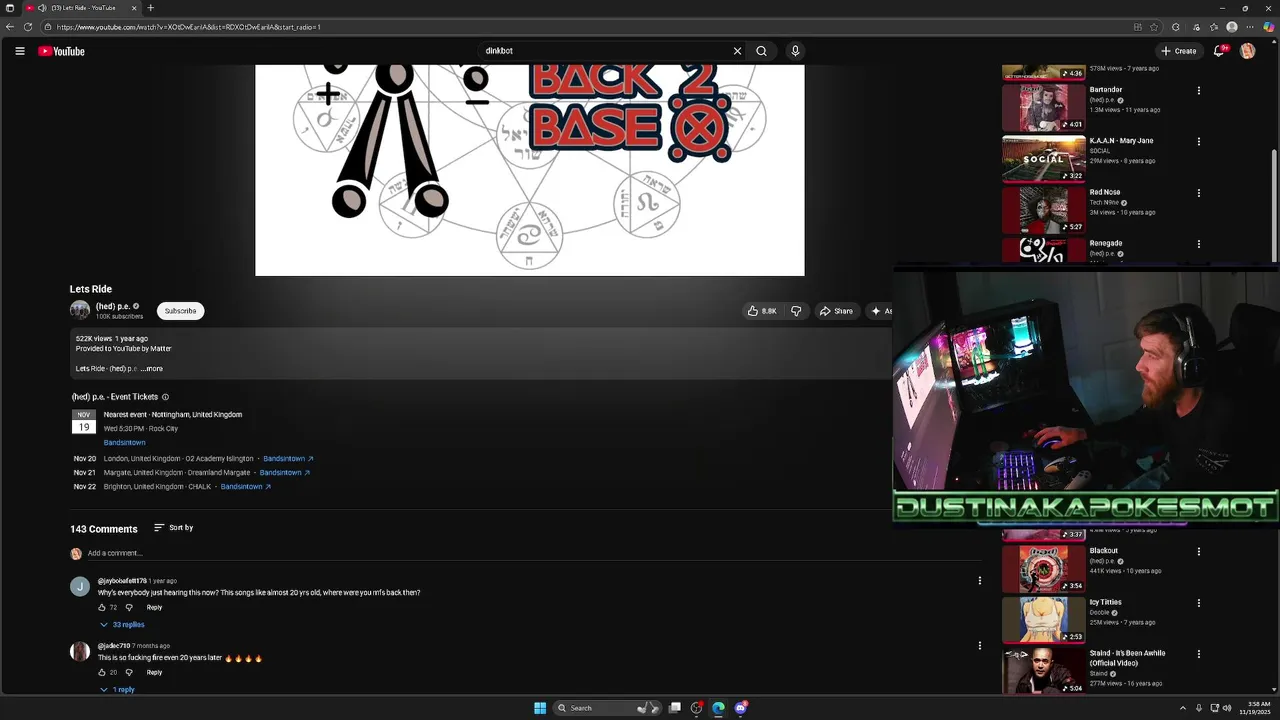Open a new browser tab
1280x720 pixels.
pos(151,8)
